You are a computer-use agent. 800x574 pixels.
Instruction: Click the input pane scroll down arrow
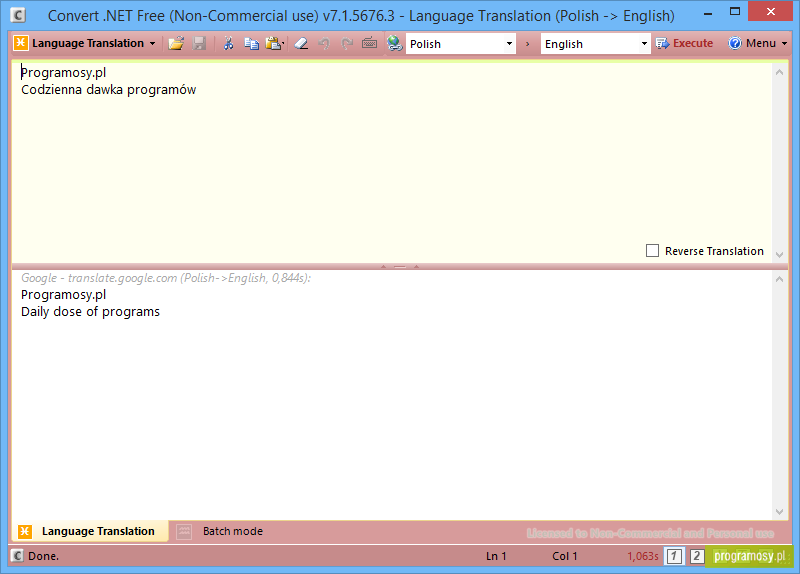point(779,255)
